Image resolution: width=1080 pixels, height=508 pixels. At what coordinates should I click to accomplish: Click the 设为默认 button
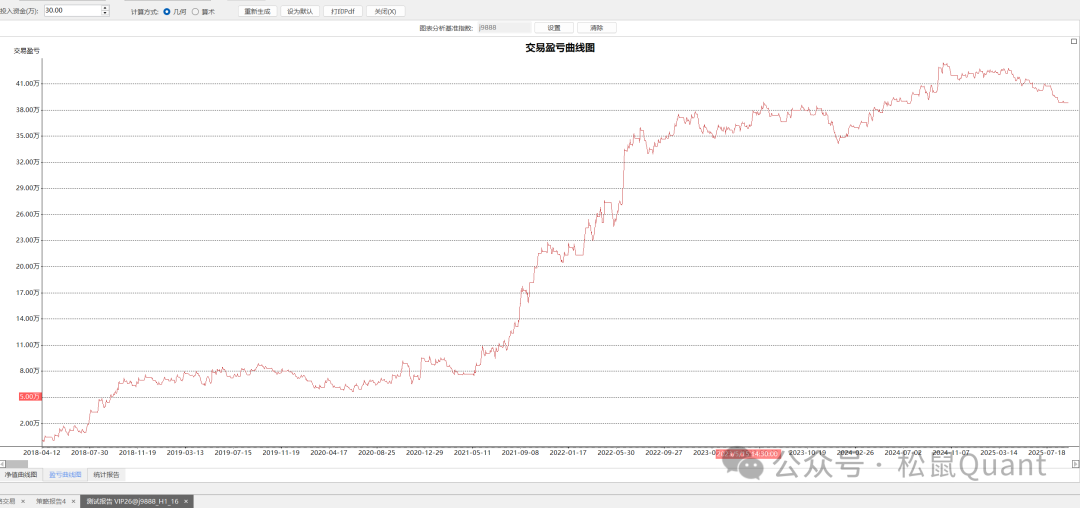tap(300, 11)
